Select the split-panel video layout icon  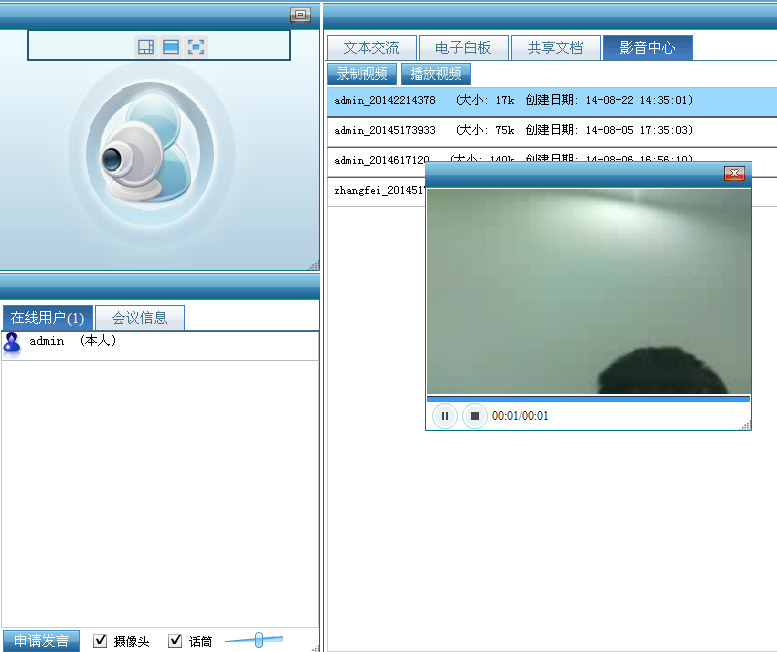pos(146,47)
